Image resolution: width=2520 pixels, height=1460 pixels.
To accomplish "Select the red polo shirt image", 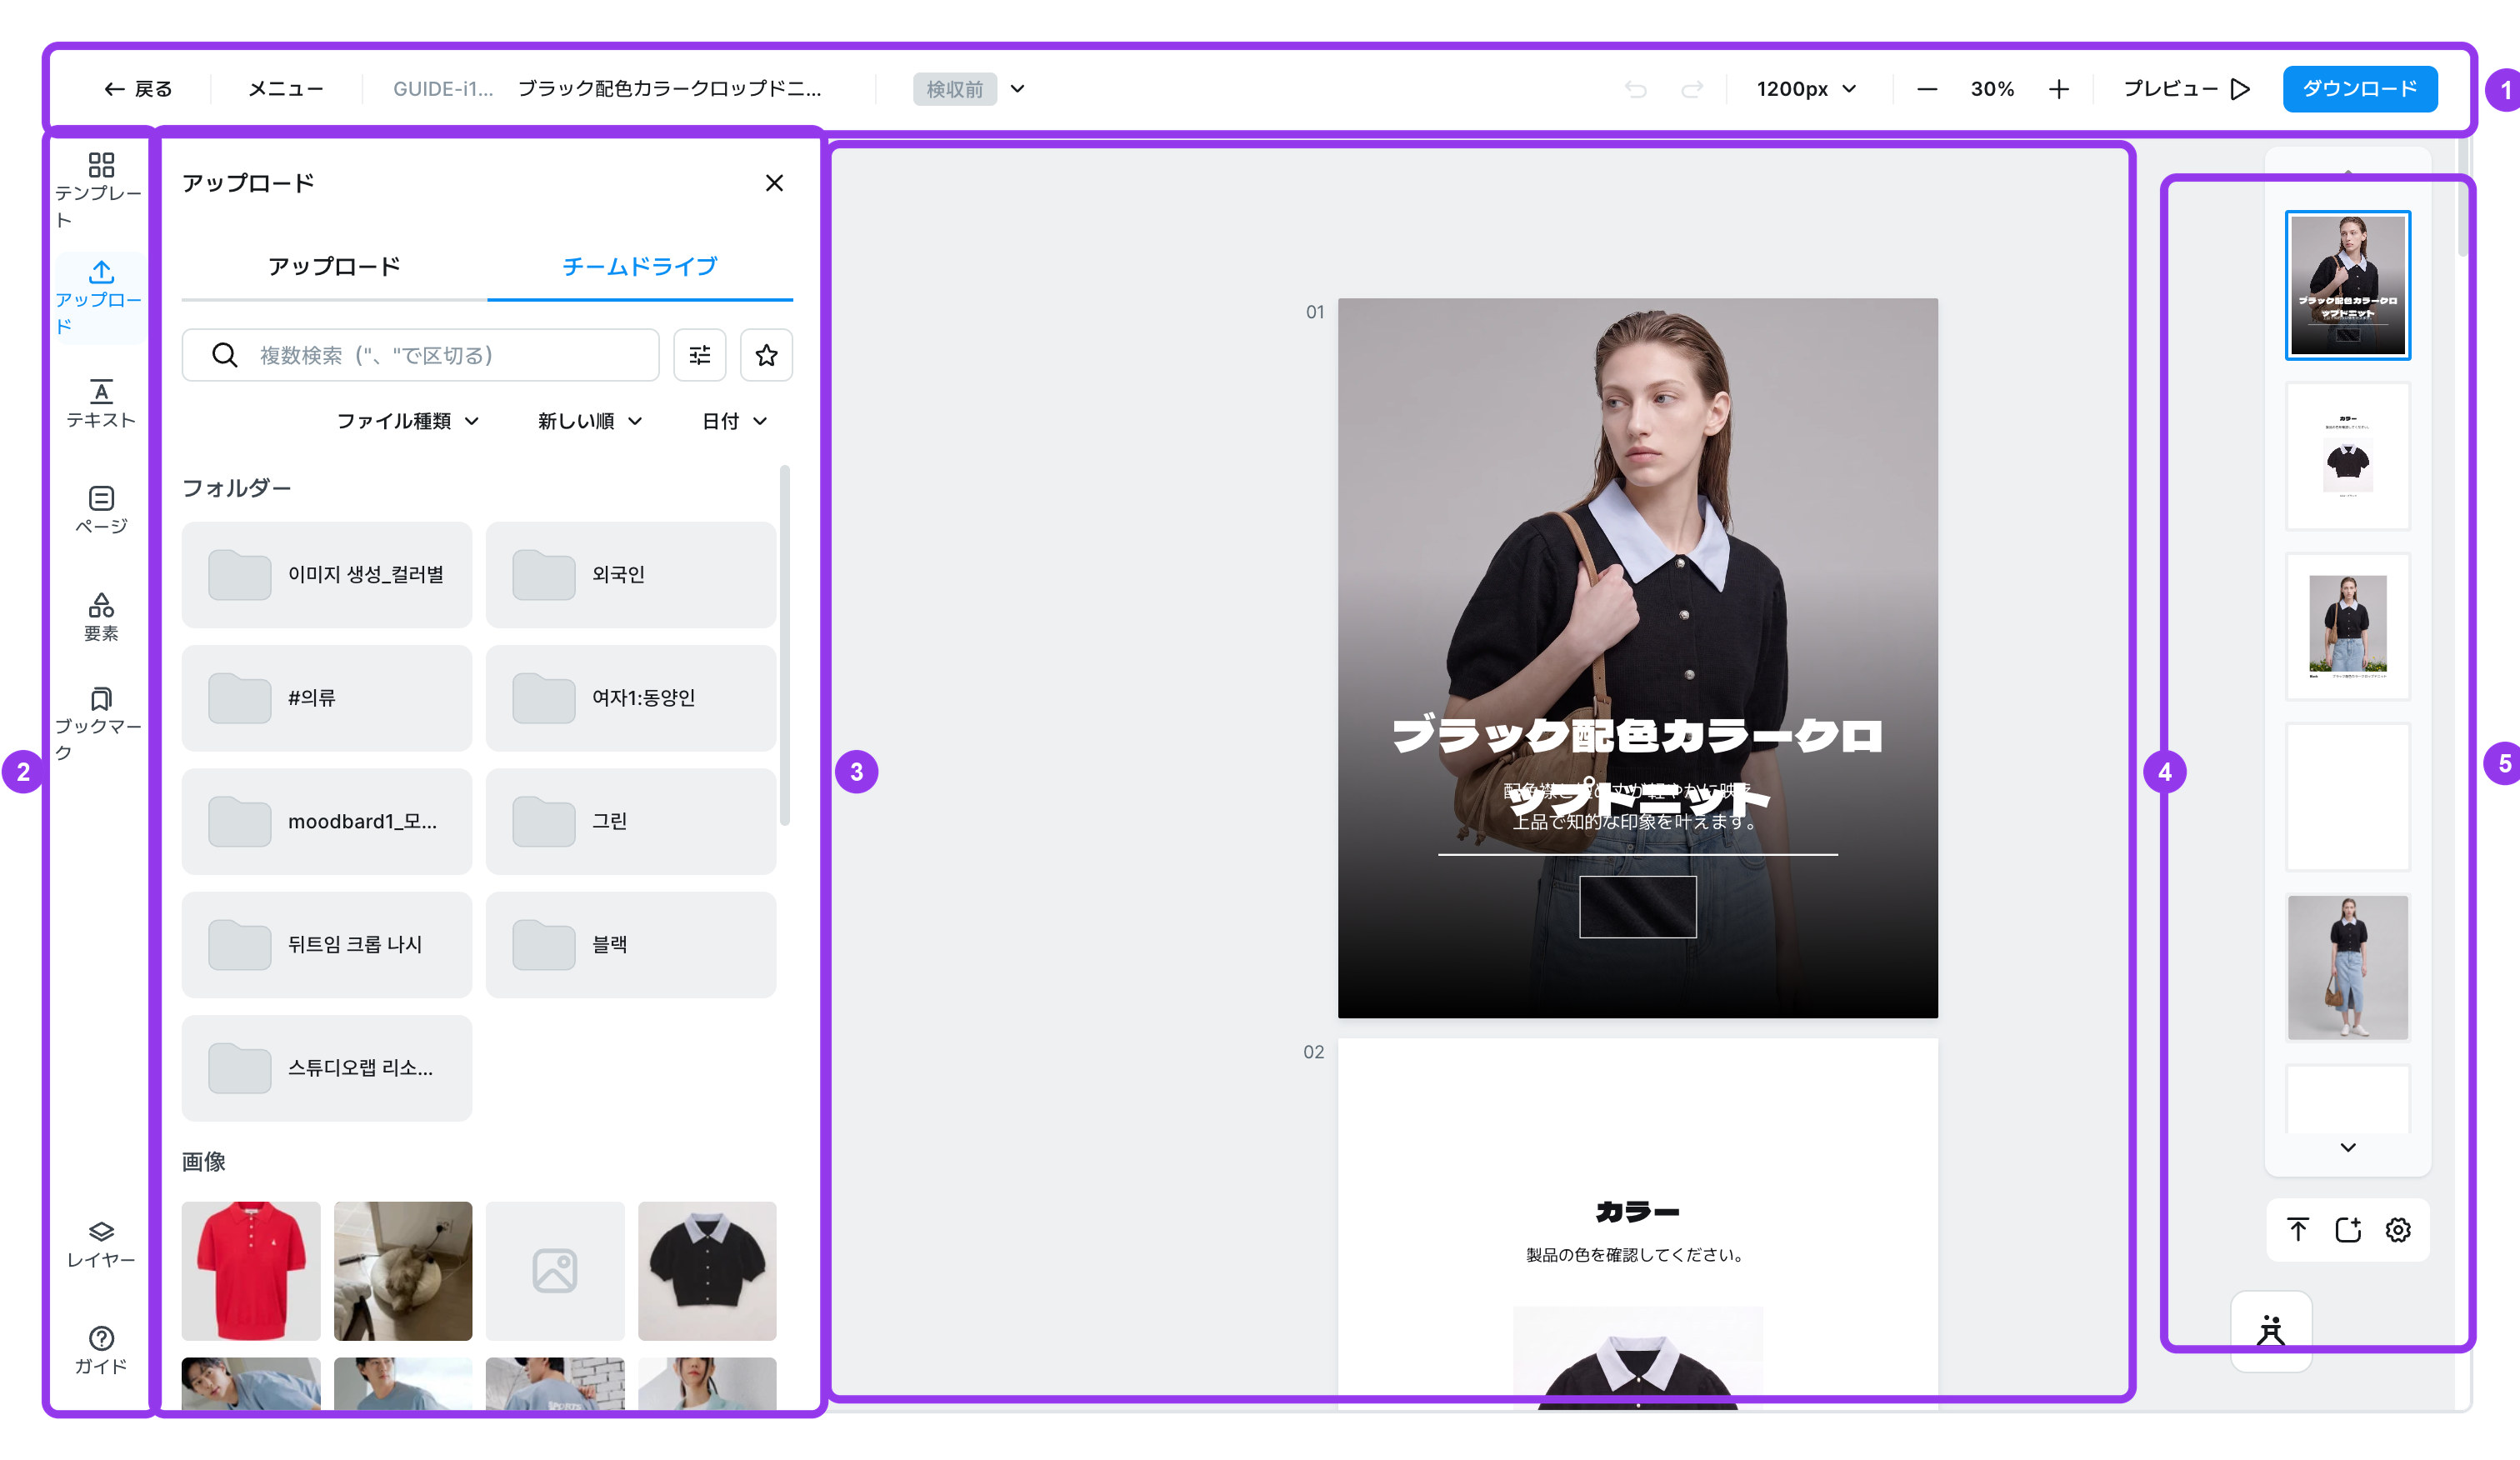I will [x=251, y=1271].
